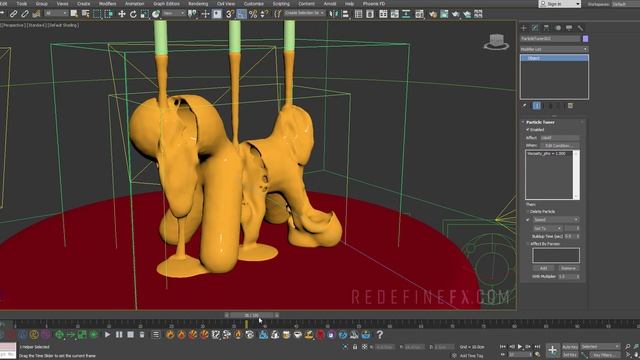Click the time slider handle
This screenshot has height=360, width=640.
(x=251, y=315)
